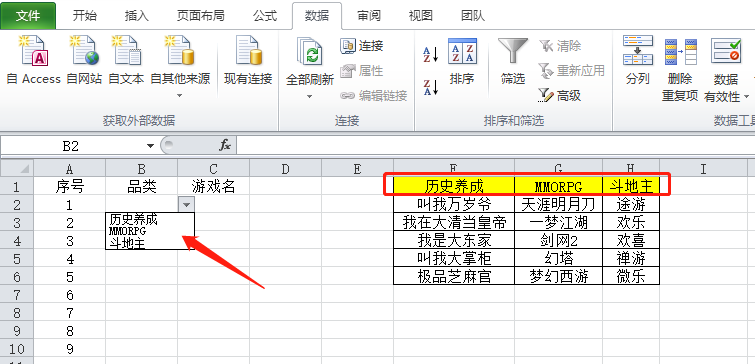Click cell 幻塔

tap(559, 258)
